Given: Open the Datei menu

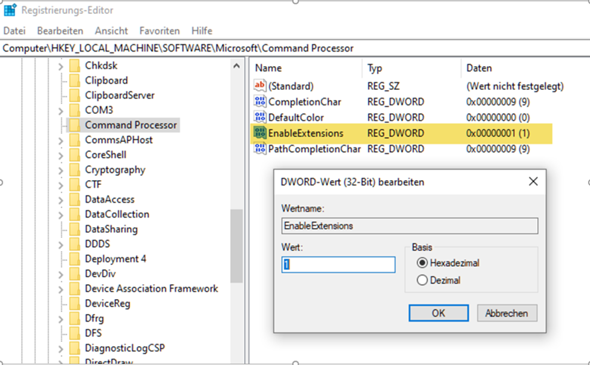Looking at the screenshot, I should tap(14, 31).
